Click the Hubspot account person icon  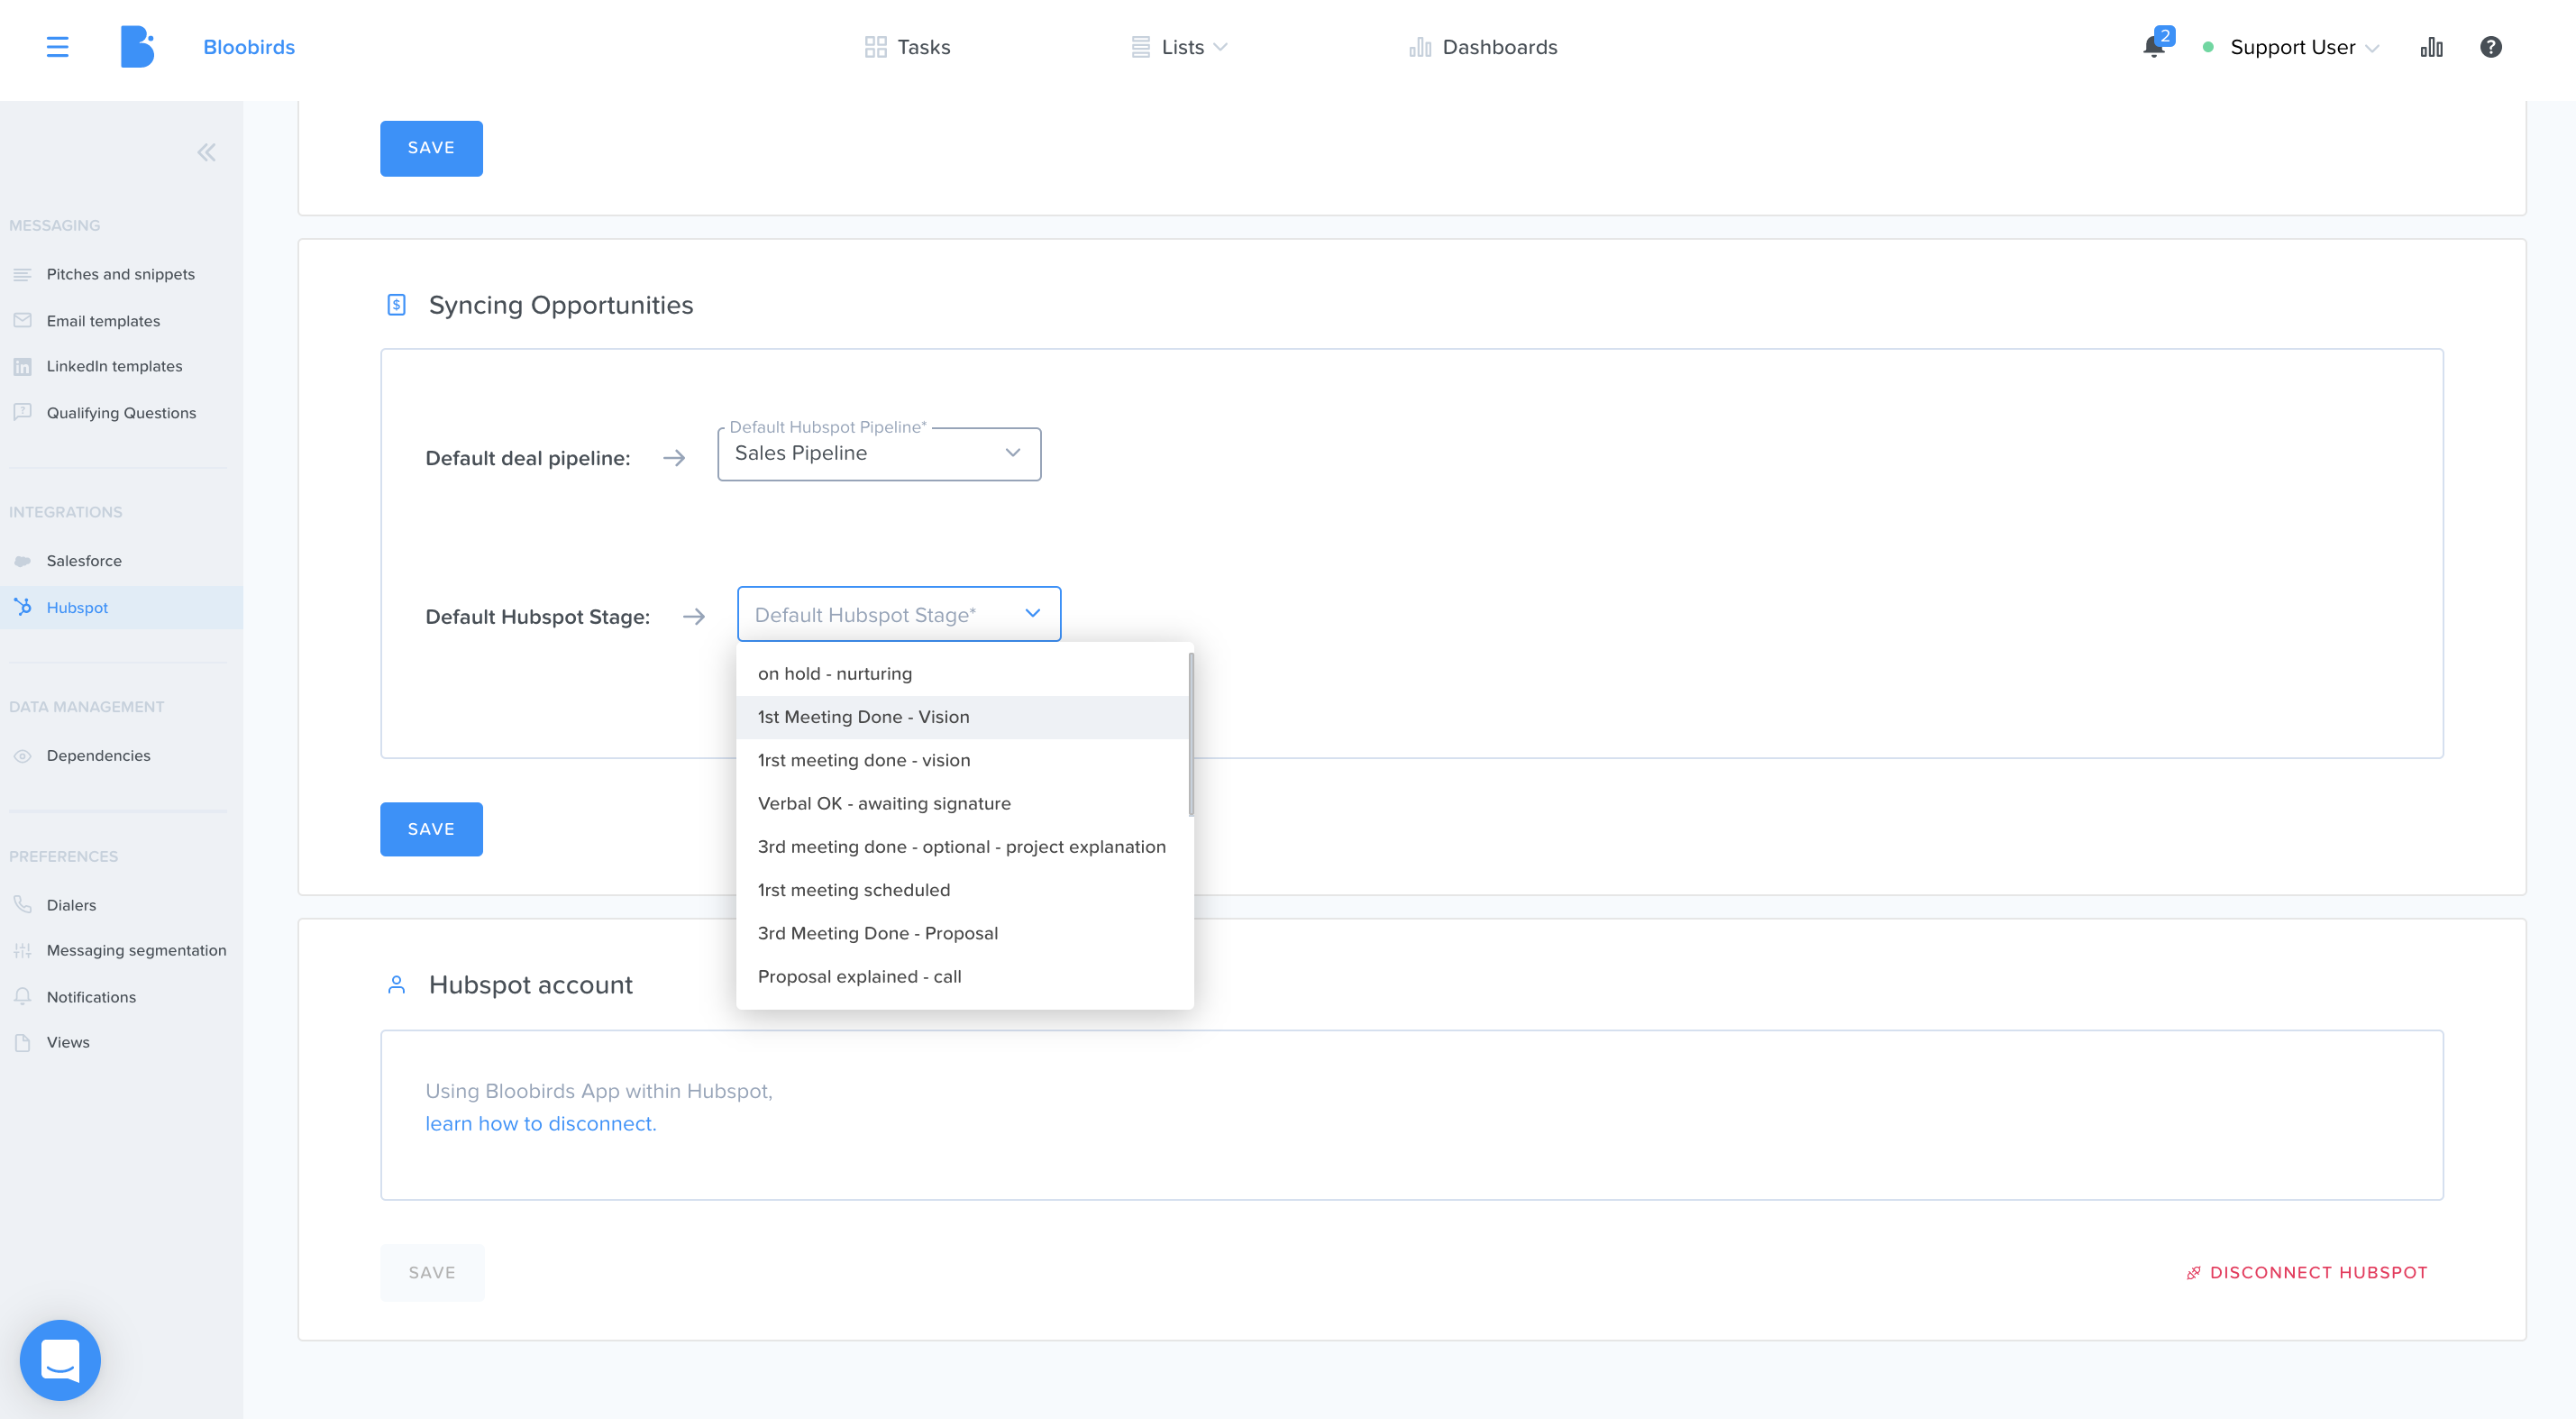(396, 985)
